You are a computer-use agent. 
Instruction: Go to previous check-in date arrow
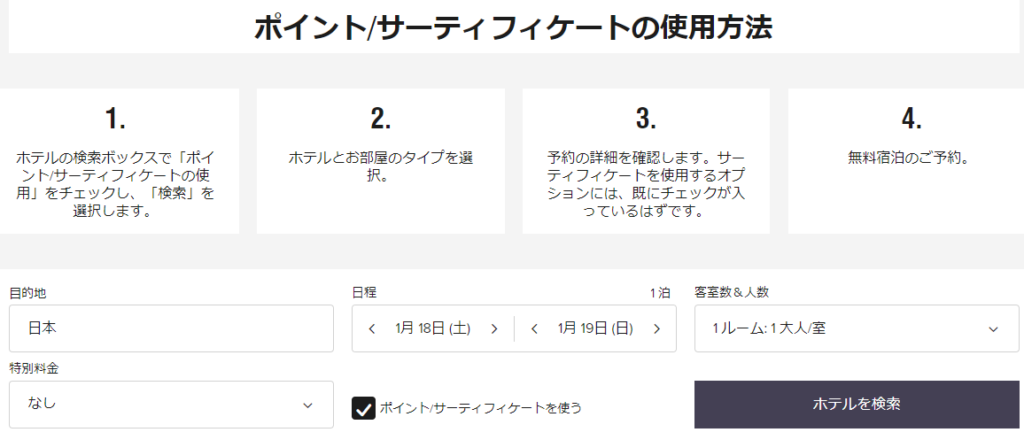click(x=372, y=328)
